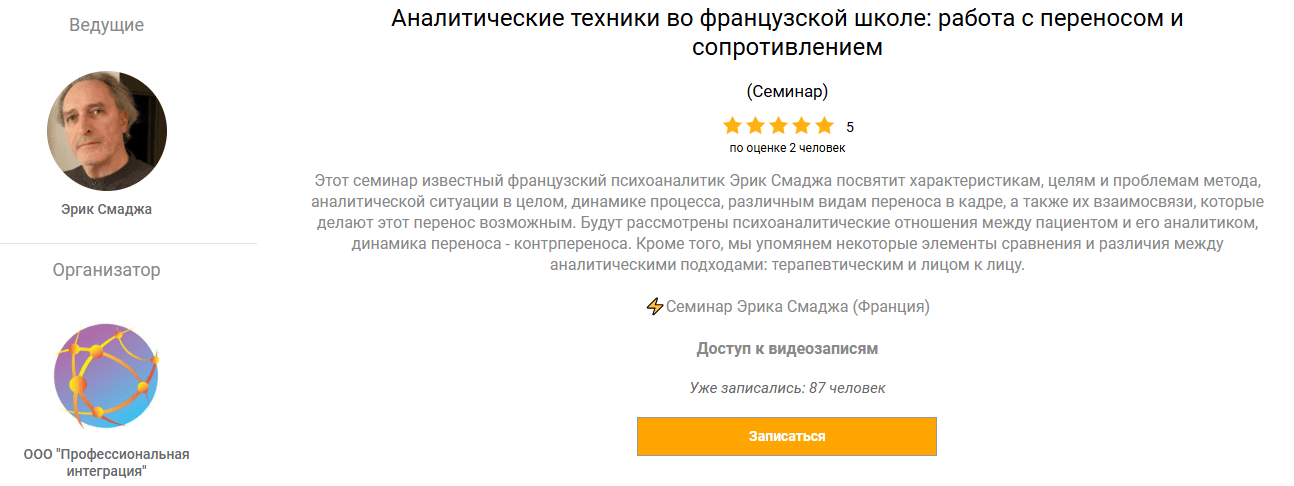Click the first rating star
1294x486 pixels.
coord(733,126)
